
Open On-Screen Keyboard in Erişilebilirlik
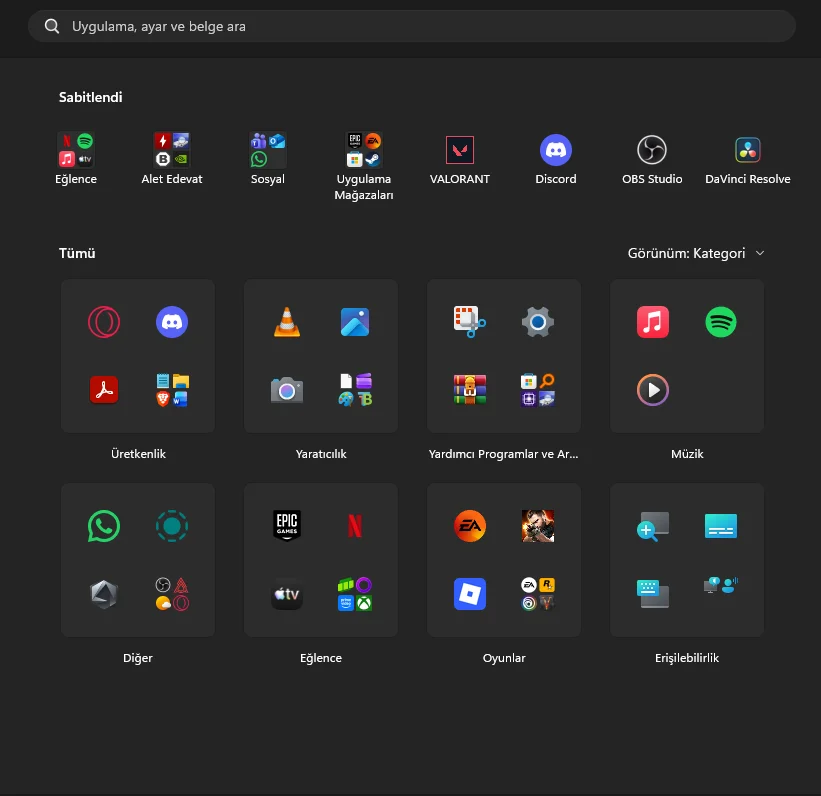tap(653, 594)
